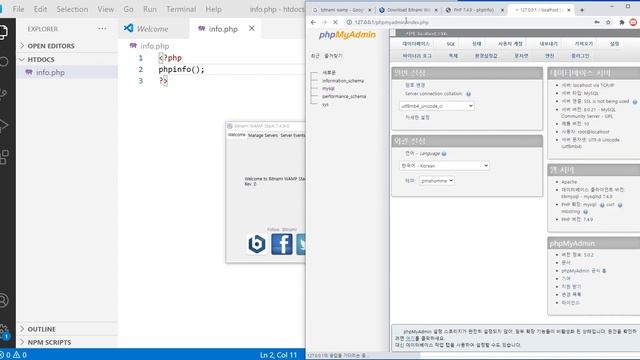This screenshot has width=640, height=360.
Task: Open the Help menu in VS Code
Action: [x=213, y=9]
